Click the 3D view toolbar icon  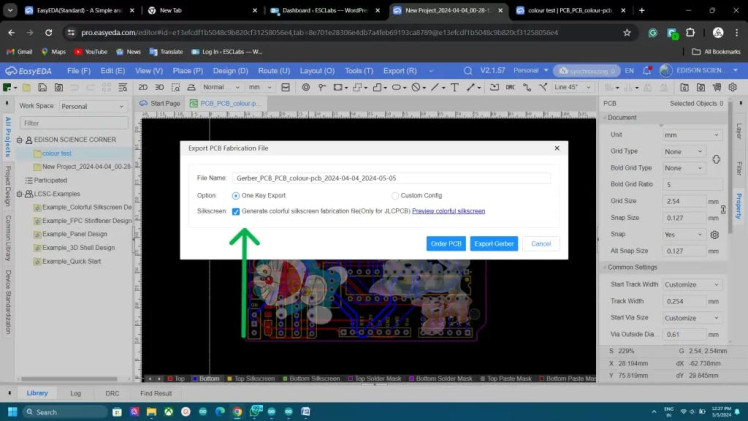[158, 87]
